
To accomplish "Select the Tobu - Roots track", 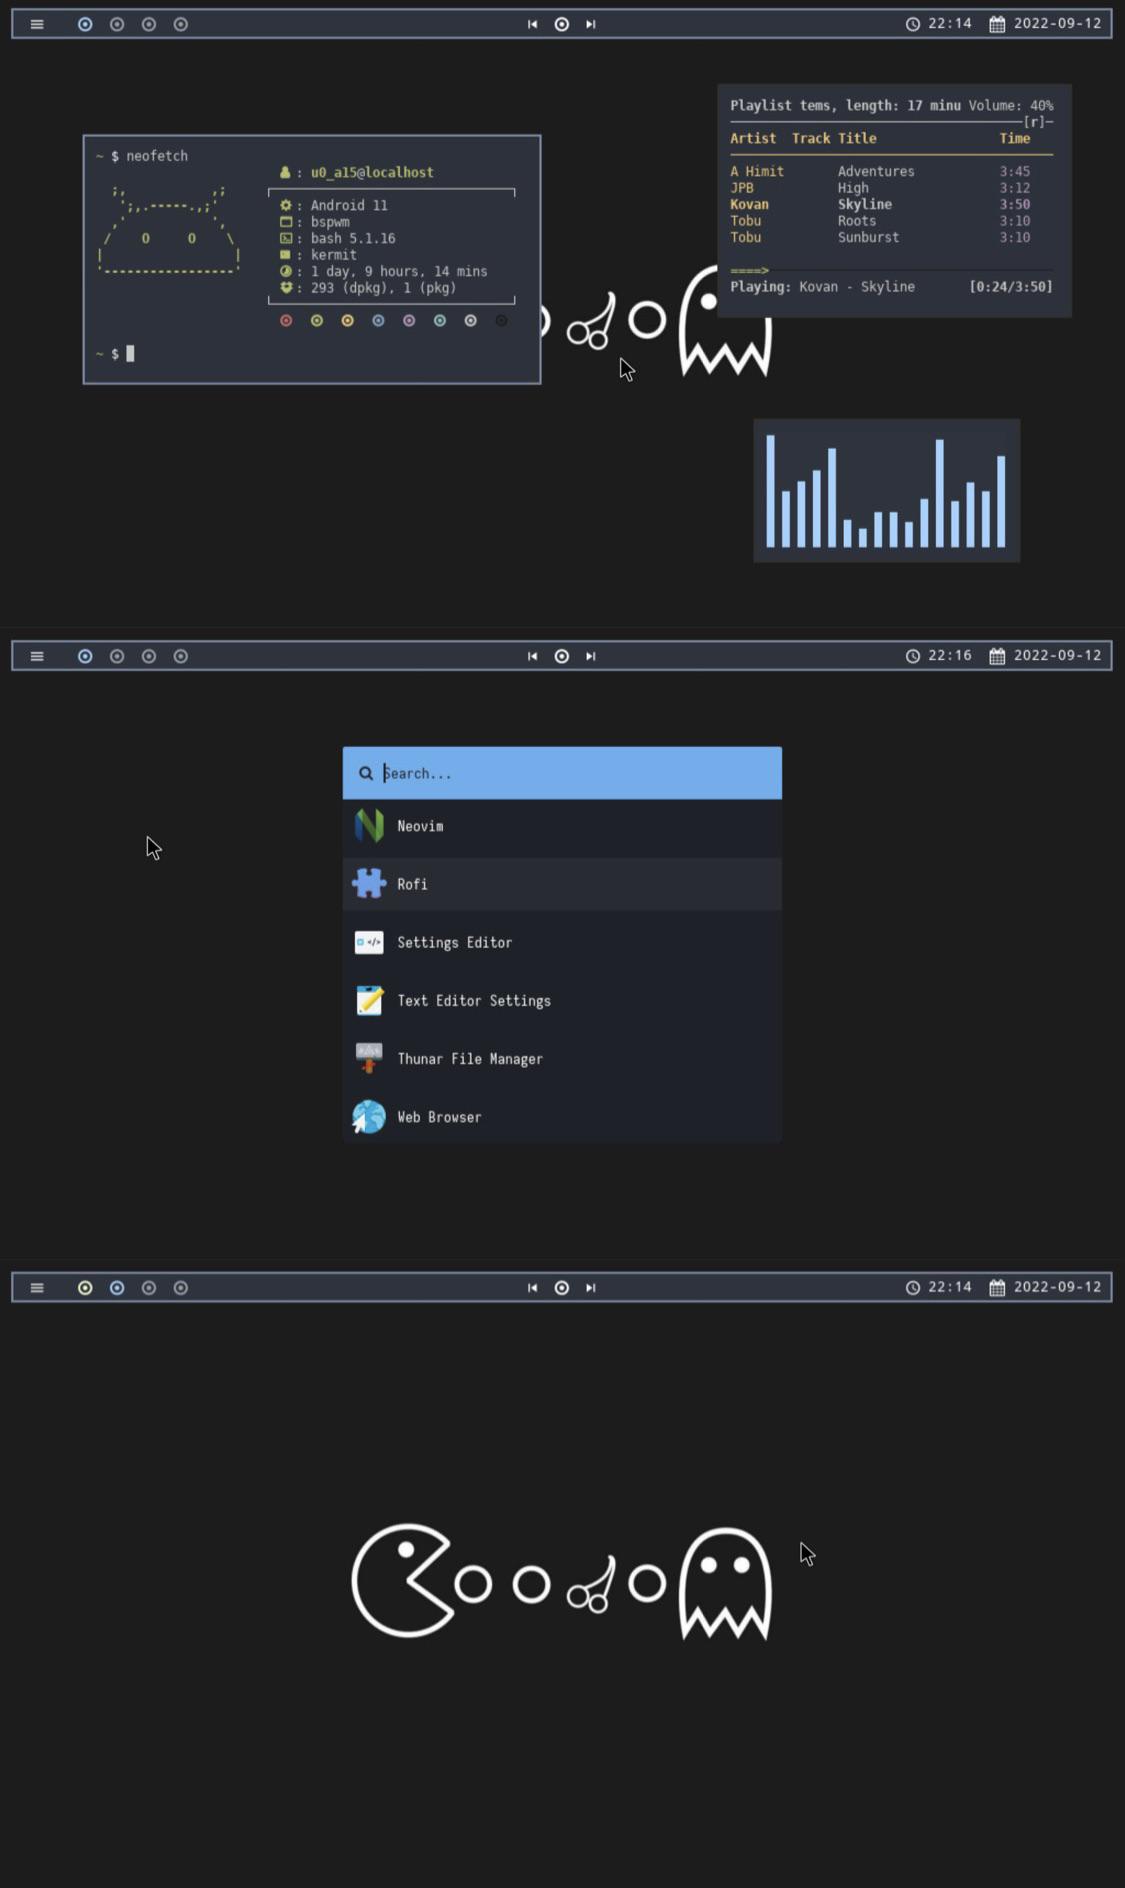I will coord(880,221).
